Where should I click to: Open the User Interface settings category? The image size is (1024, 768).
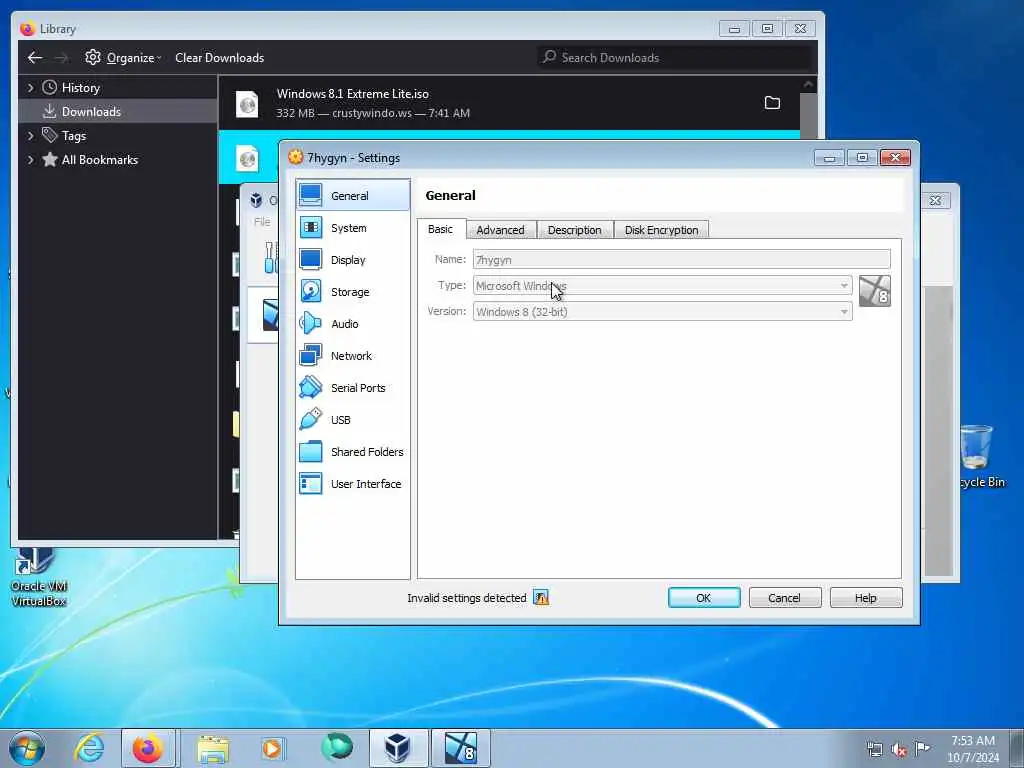(353, 483)
